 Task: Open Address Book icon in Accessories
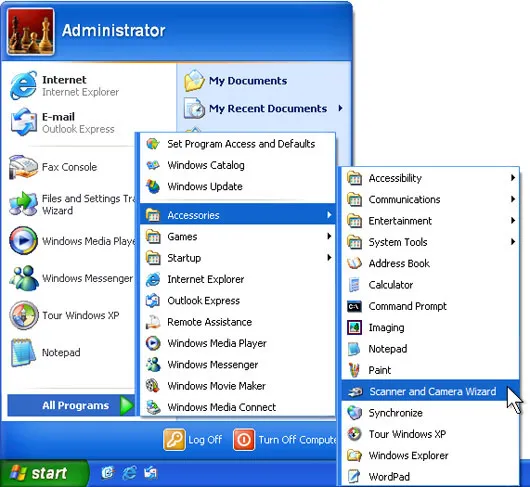[354, 263]
